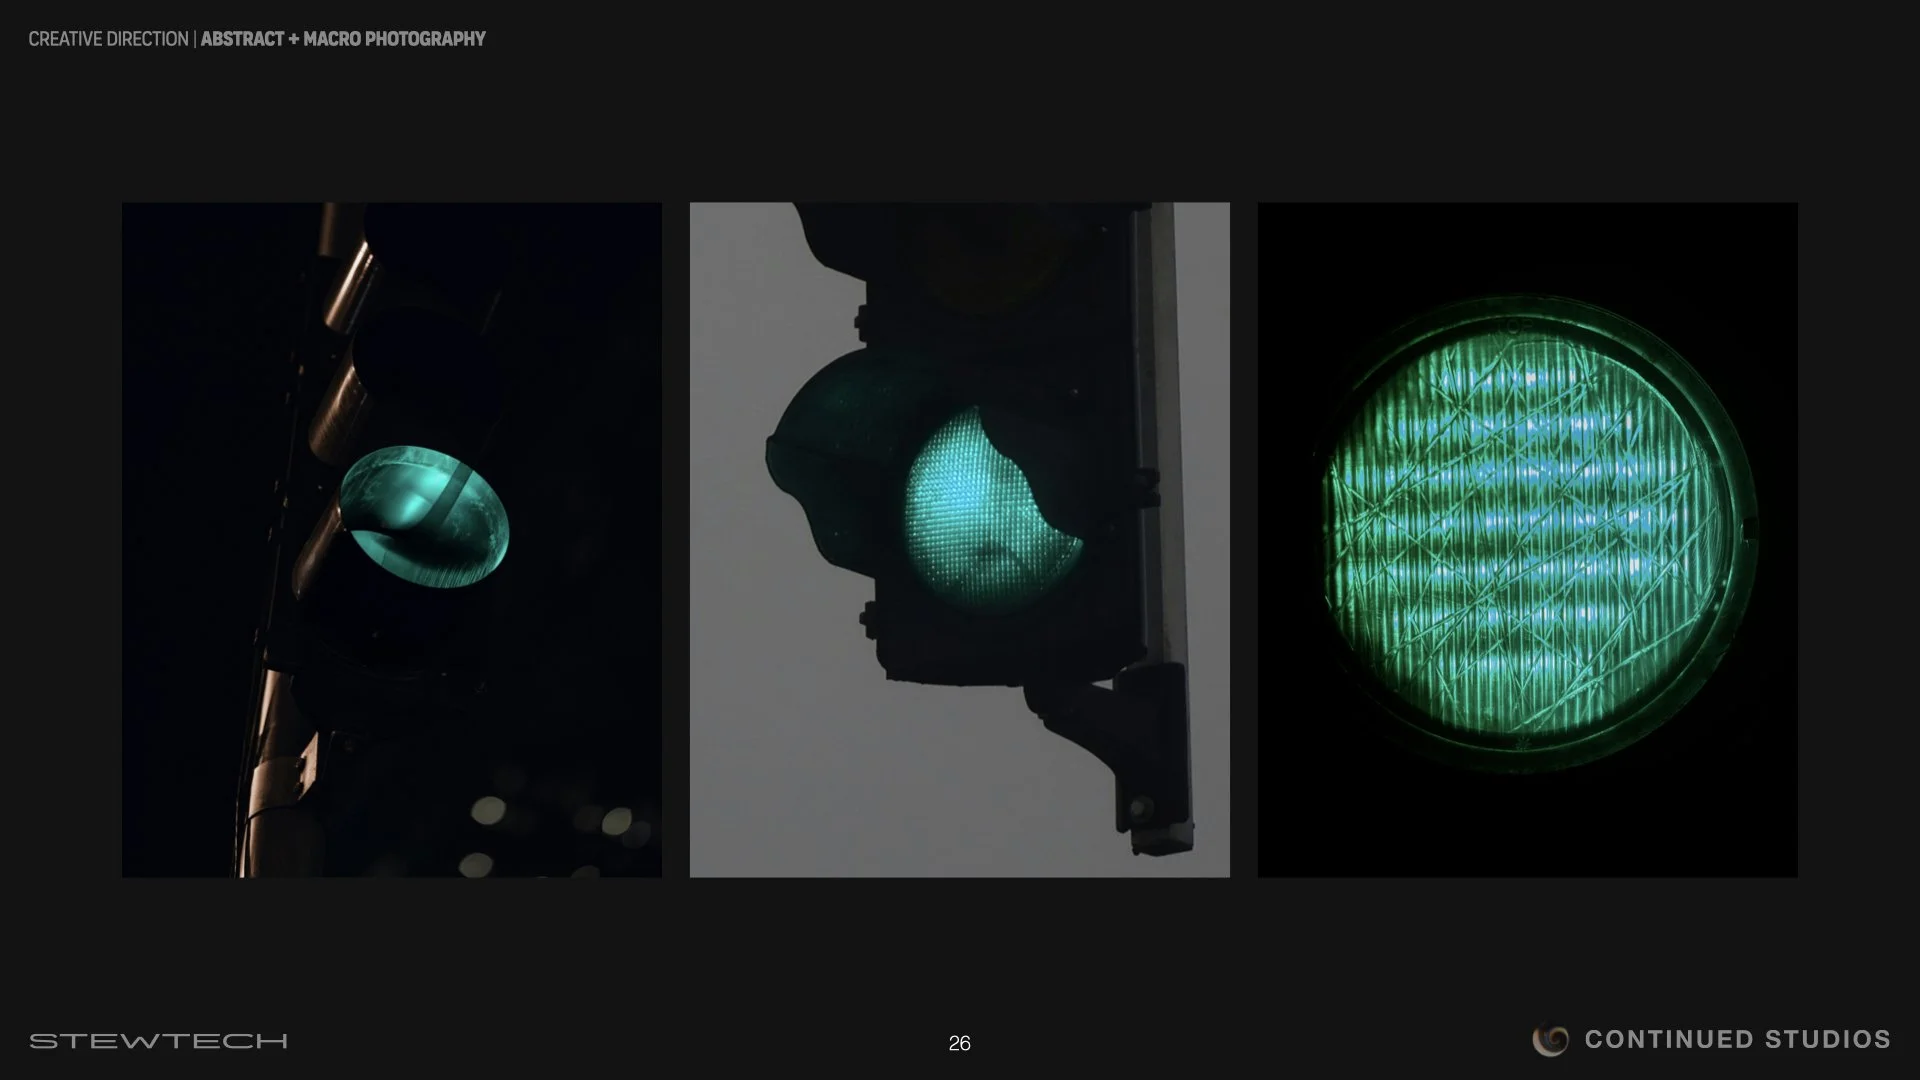
Task: Click the teal oval lens in left photo
Action: [x=424, y=516]
